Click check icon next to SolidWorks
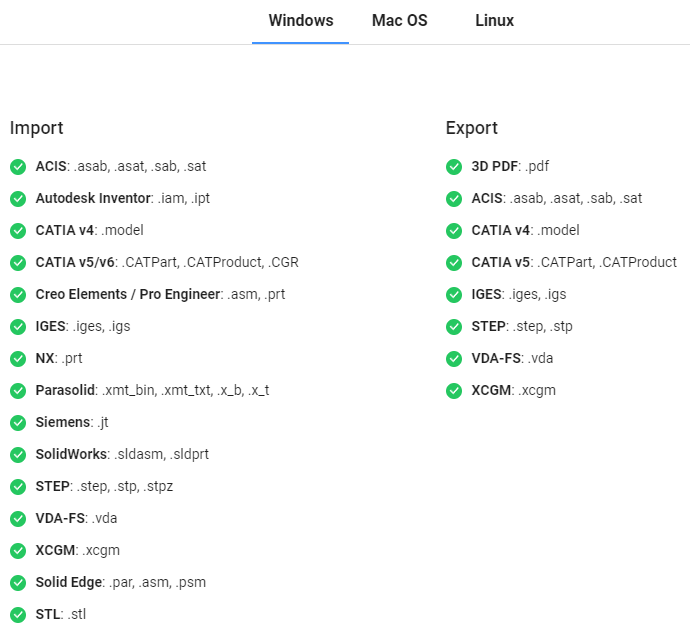Image resolution: width=690 pixels, height=632 pixels. pyautogui.click(x=18, y=455)
